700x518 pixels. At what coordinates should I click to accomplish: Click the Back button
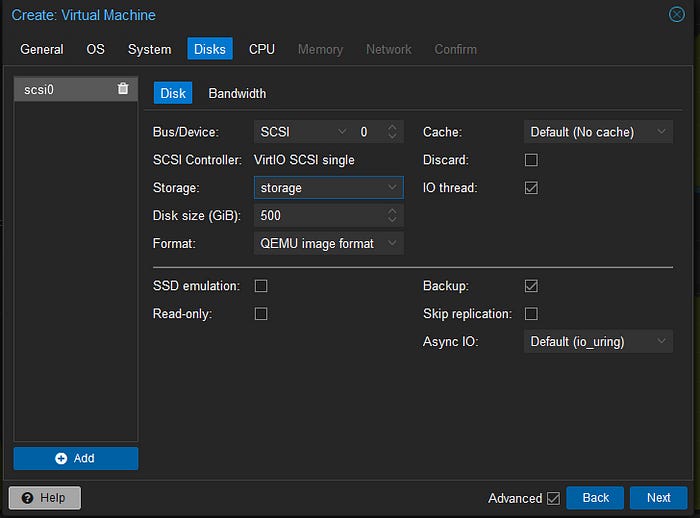click(x=595, y=497)
